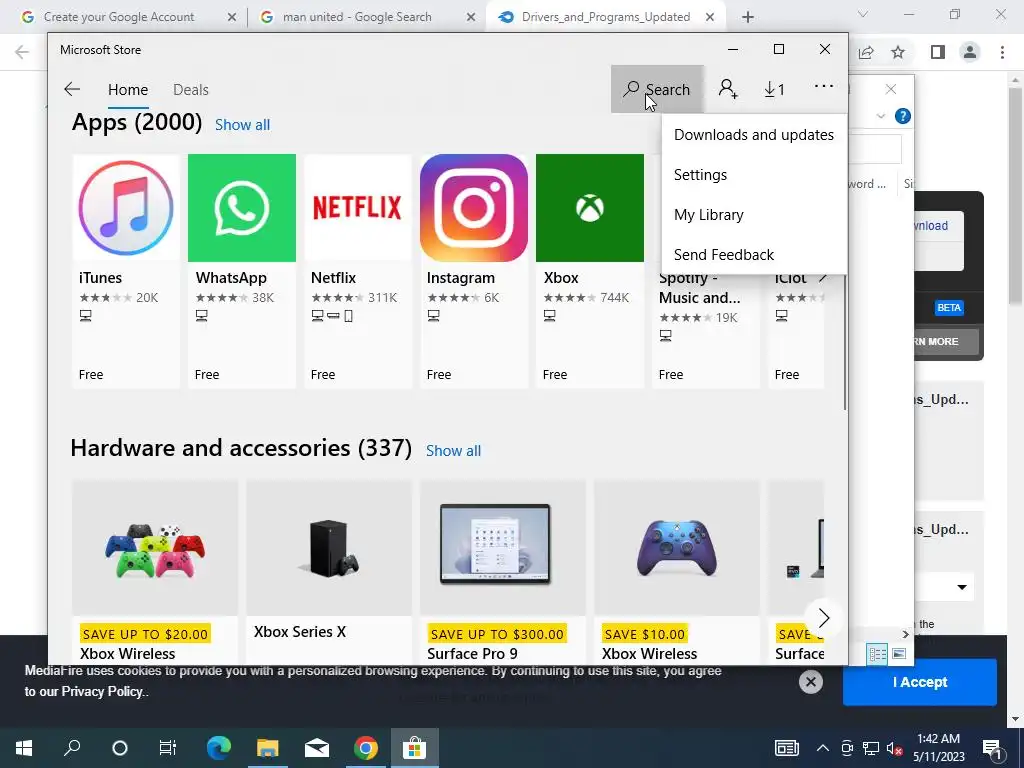Switch to the Home tab
The image size is (1024, 768).
coord(128,89)
